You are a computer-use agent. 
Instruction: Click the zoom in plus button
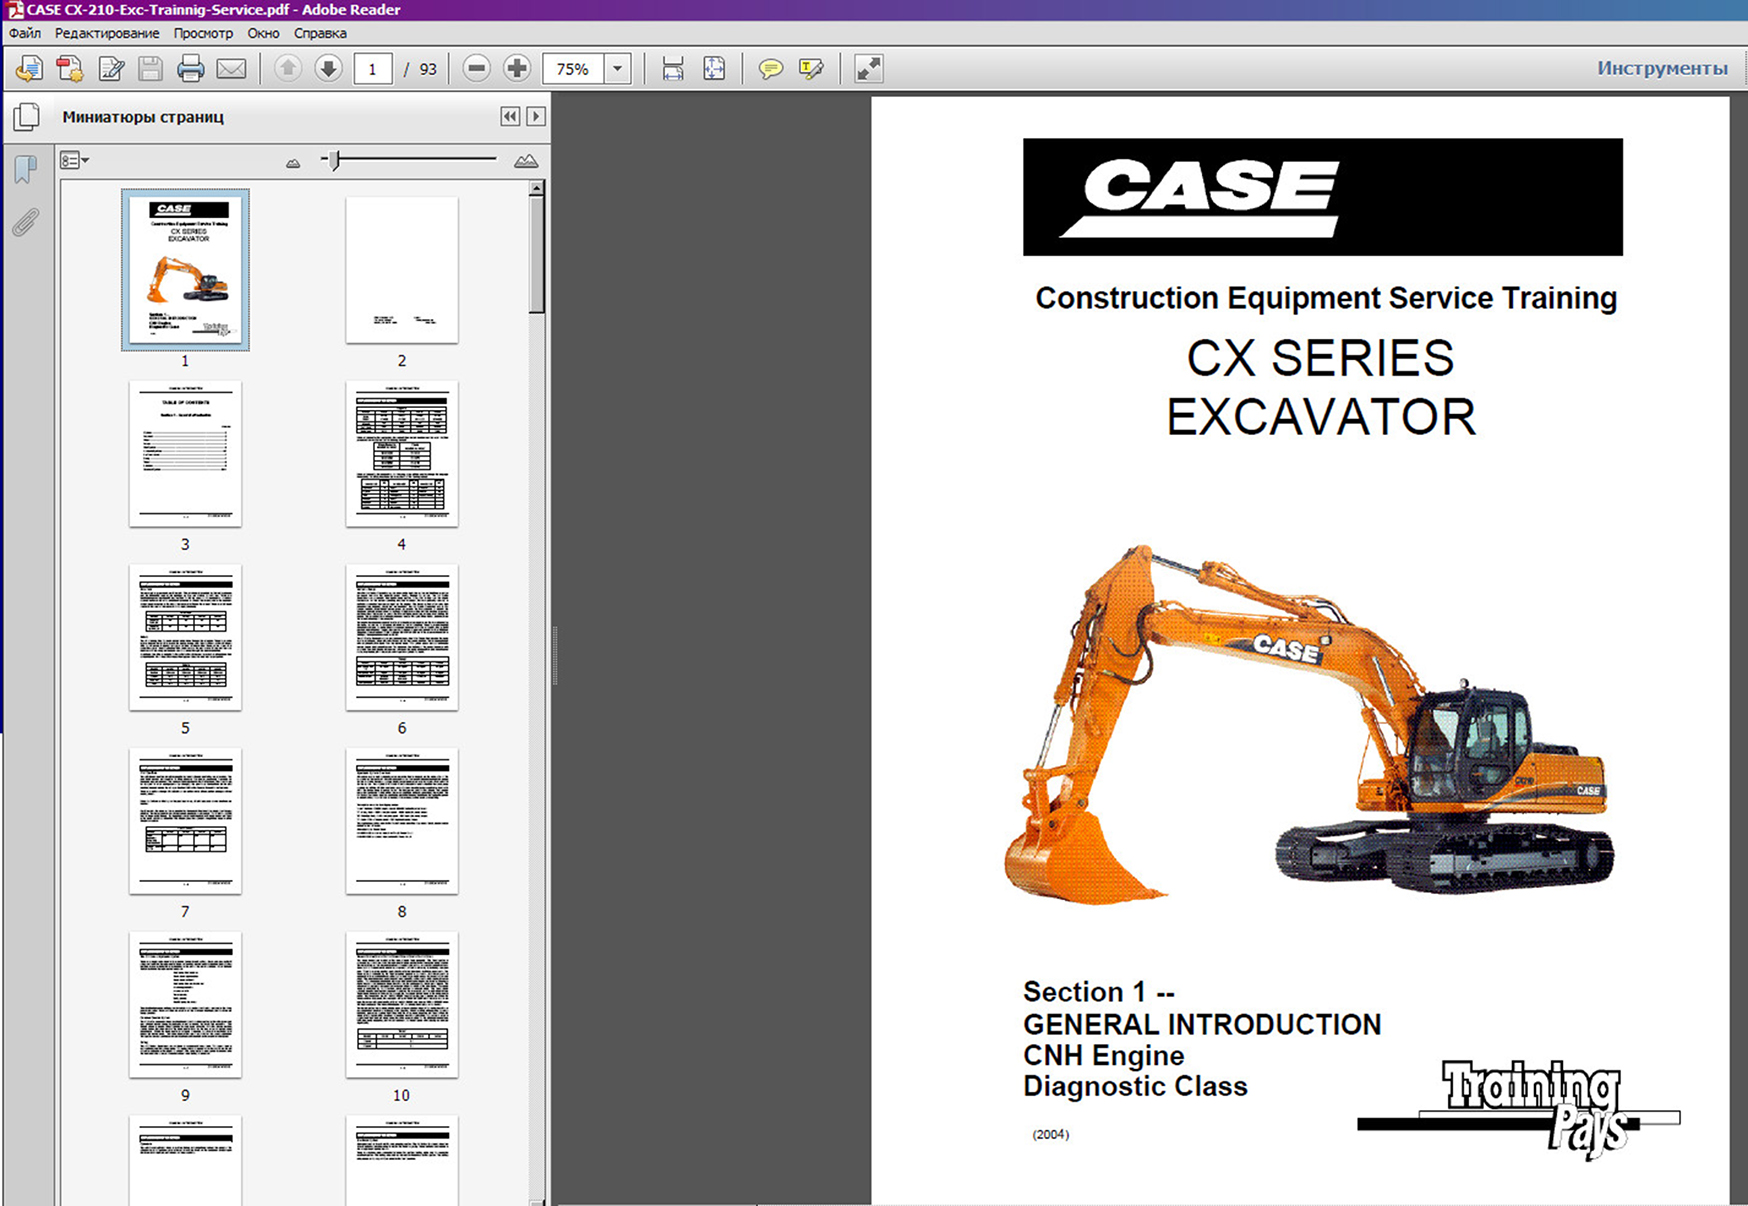click(517, 69)
